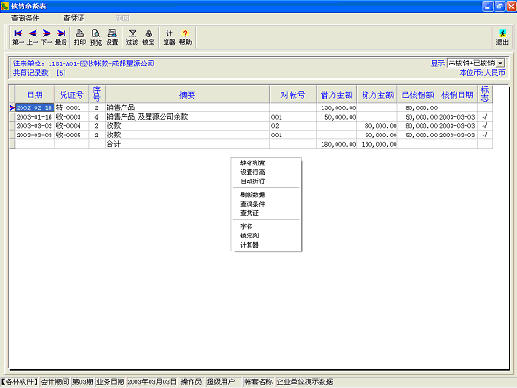Image resolution: width=517 pixels, height=388 pixels.
Task: Click the 超级用户 status bar entry
Action: (x=221, y=382)
